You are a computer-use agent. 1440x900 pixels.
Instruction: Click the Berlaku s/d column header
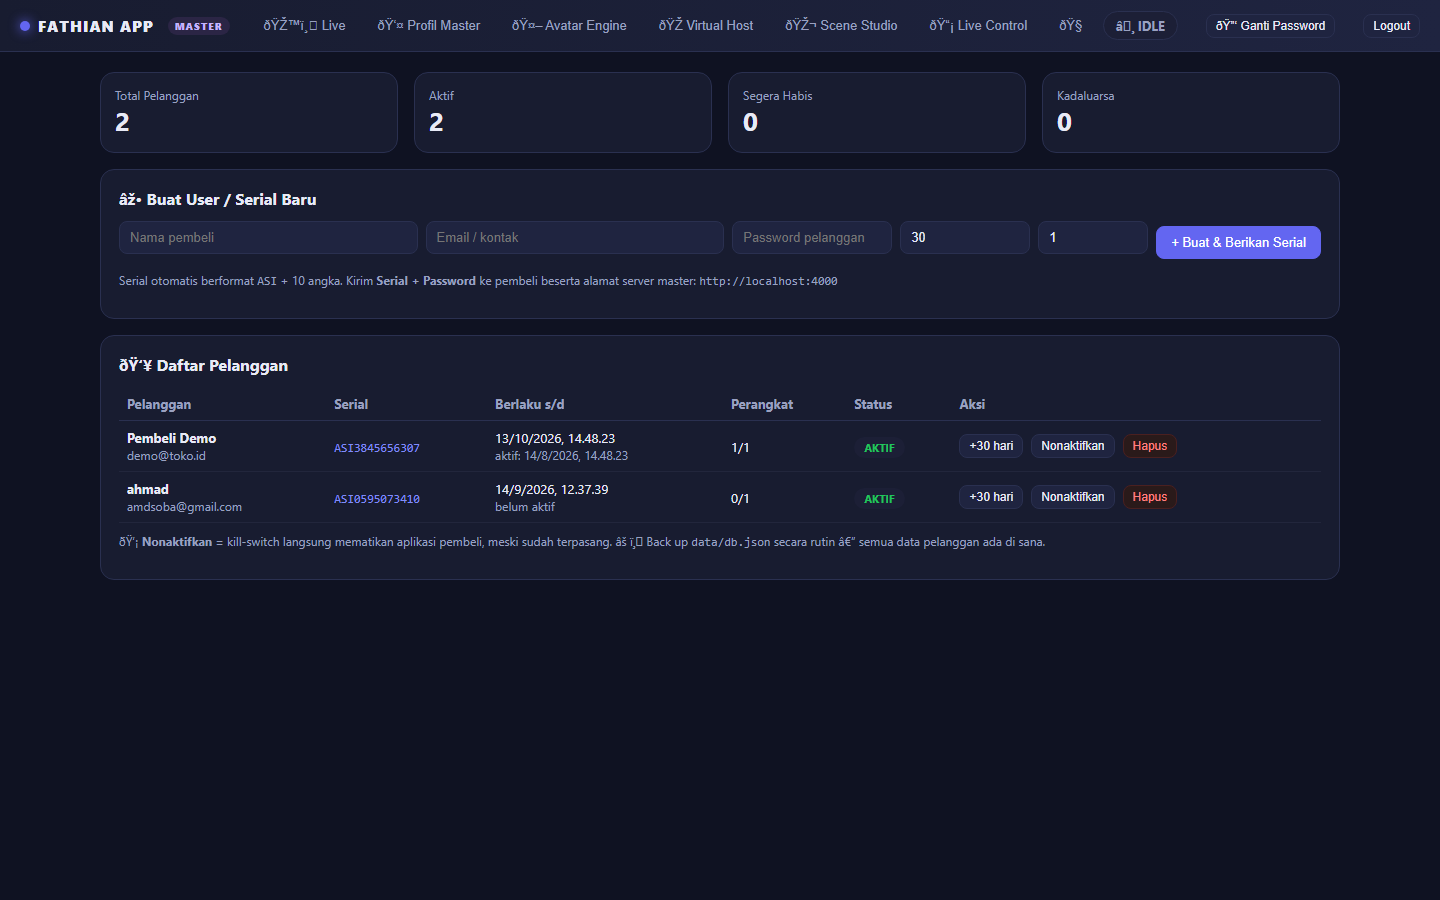[x=530, y=405]
